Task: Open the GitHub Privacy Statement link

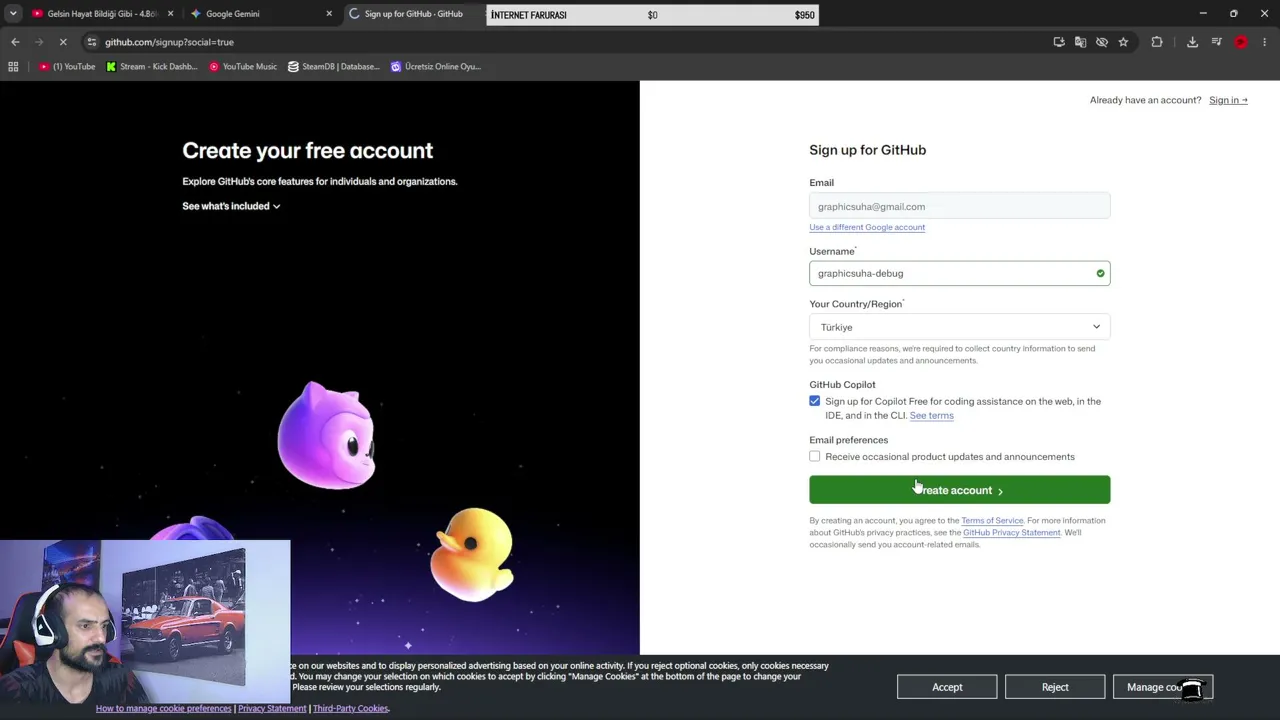Action: coord(1011,533)
